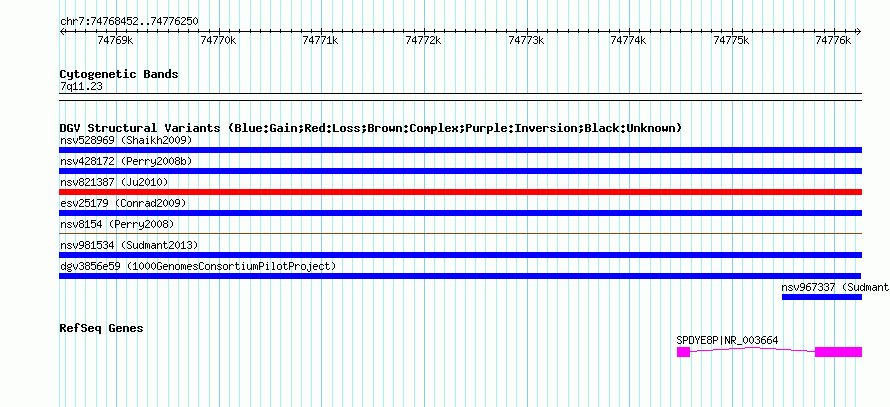Screen dimensions: 890x407
Task: Click the RefSeq Genes track title
Action: (x=101, y=329)
